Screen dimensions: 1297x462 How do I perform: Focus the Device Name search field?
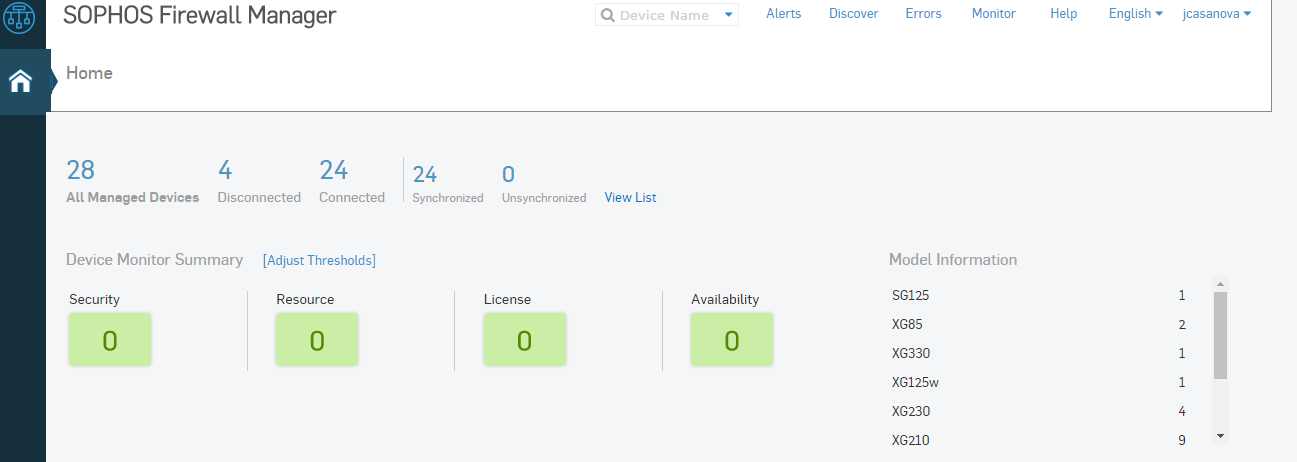pos(667,15)
